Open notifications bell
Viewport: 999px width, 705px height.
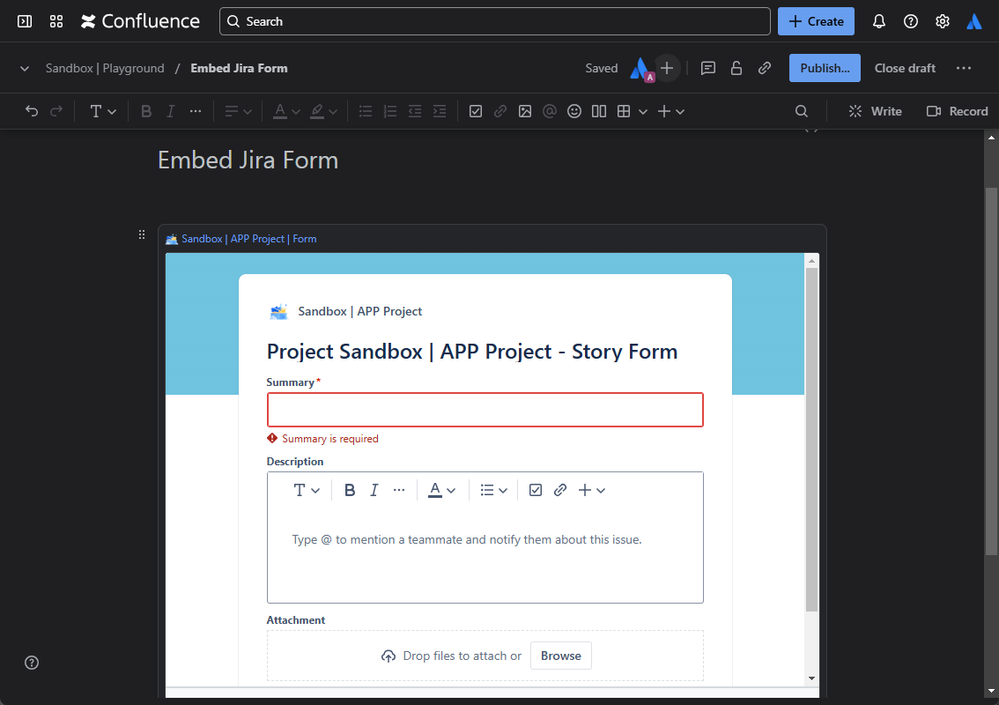pos(879,22)
